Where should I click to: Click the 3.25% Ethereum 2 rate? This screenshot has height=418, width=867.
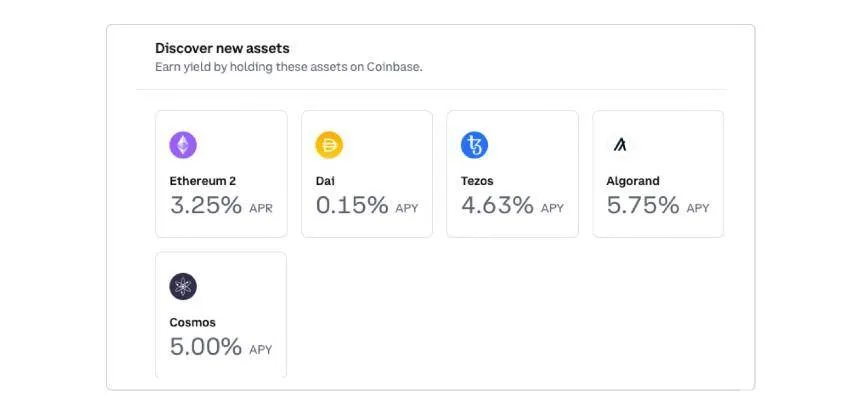coord(206,206)
